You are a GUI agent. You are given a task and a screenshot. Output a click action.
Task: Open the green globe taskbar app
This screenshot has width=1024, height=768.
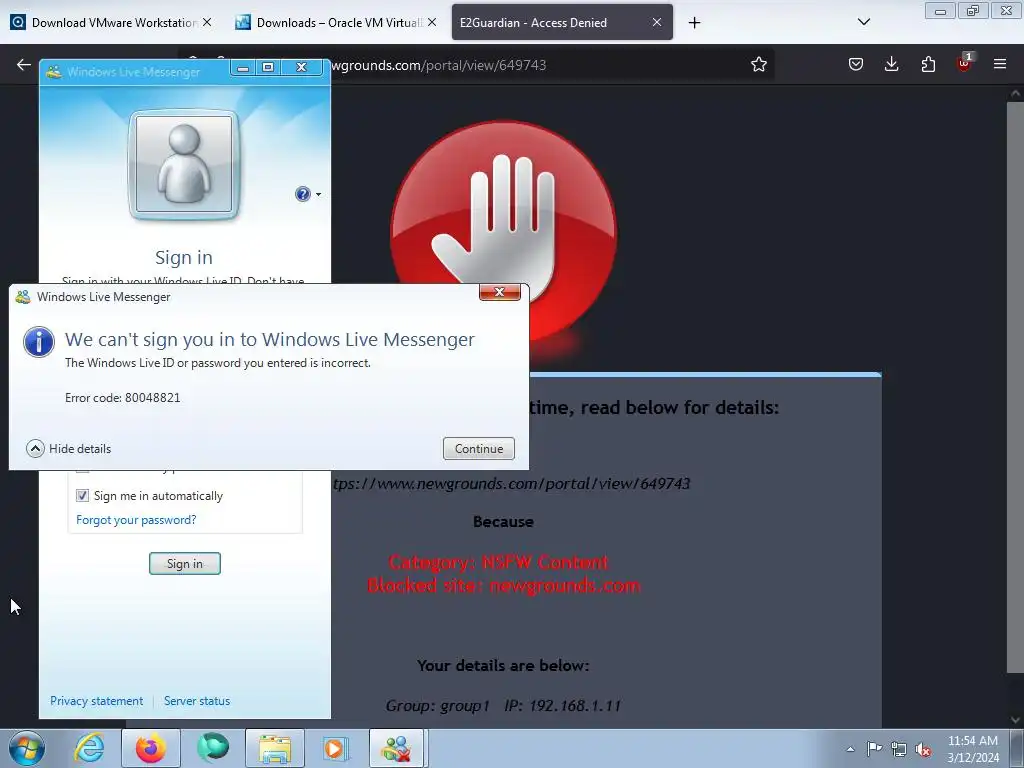213,748
